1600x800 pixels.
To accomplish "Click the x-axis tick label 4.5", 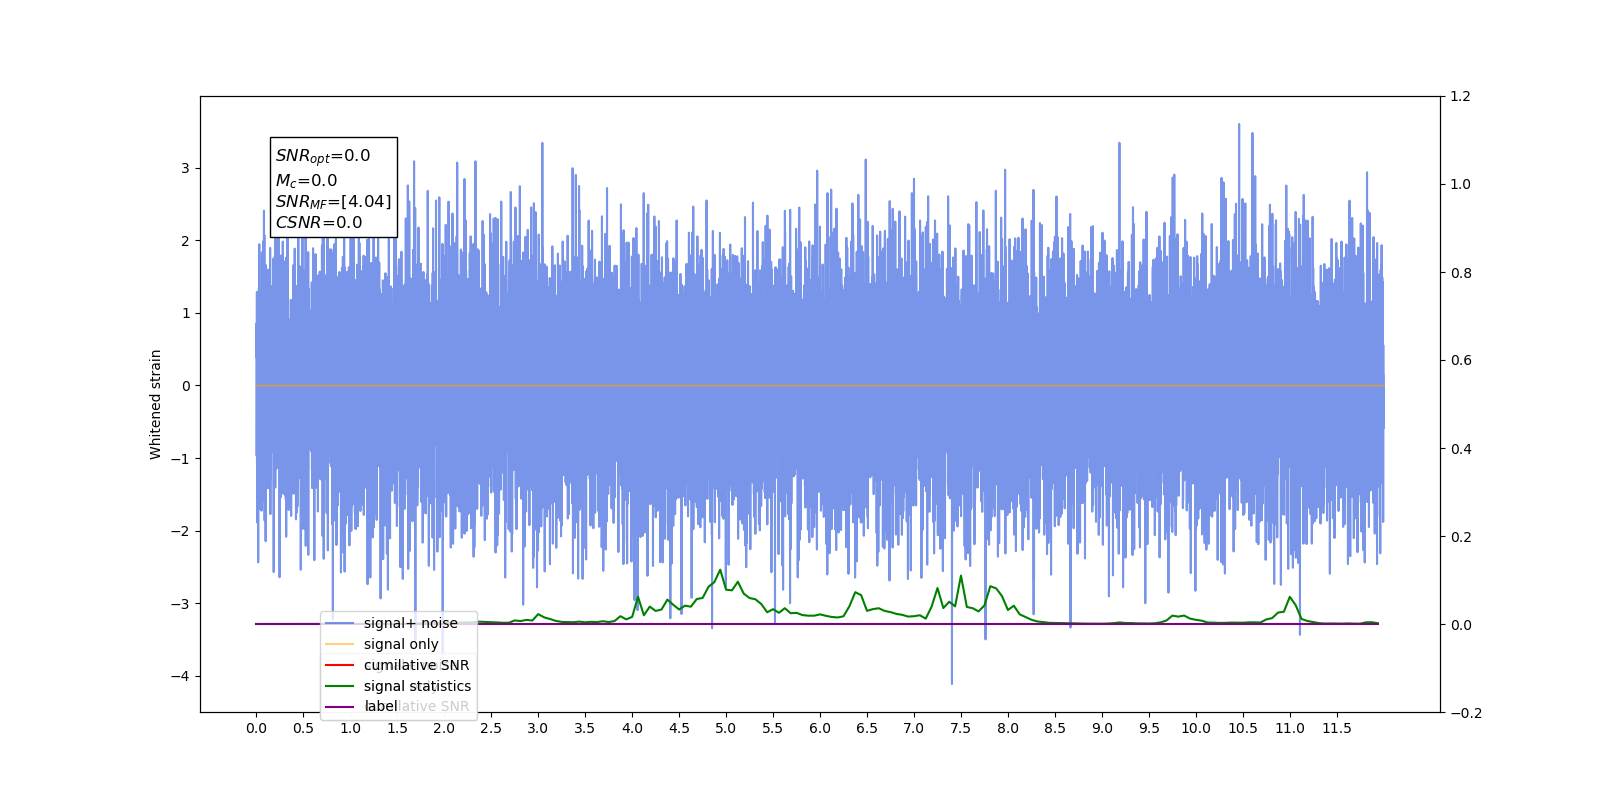I will pos(679,728).
